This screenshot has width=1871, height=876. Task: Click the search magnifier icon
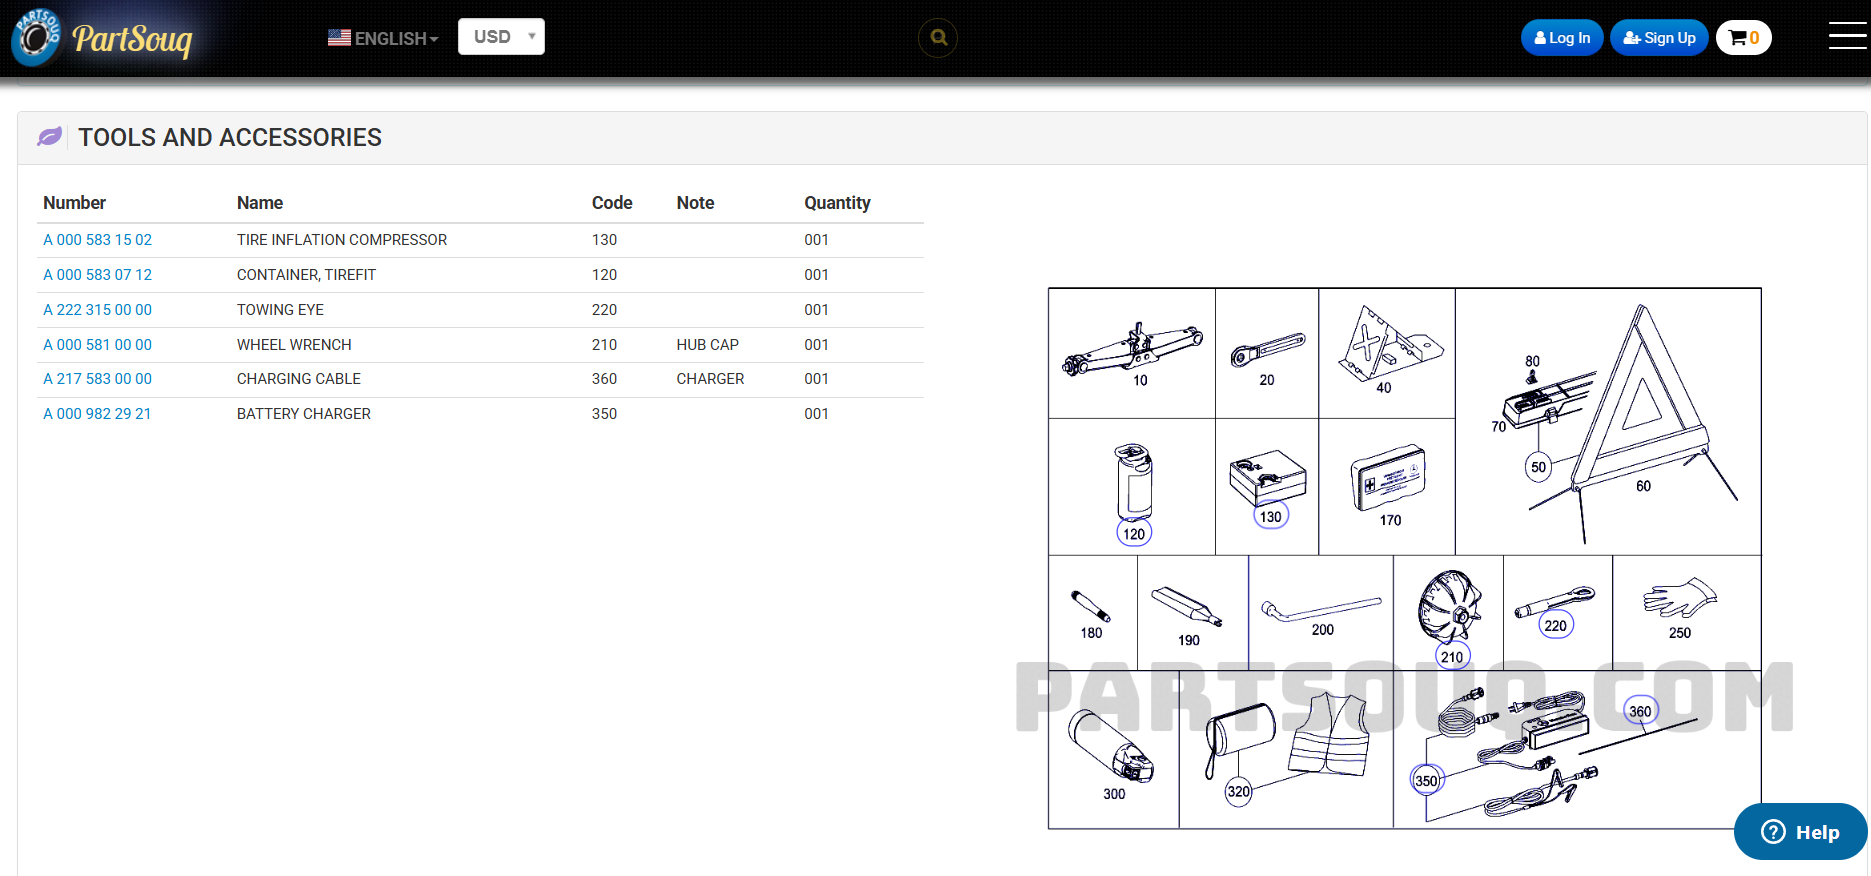(938, 38)
